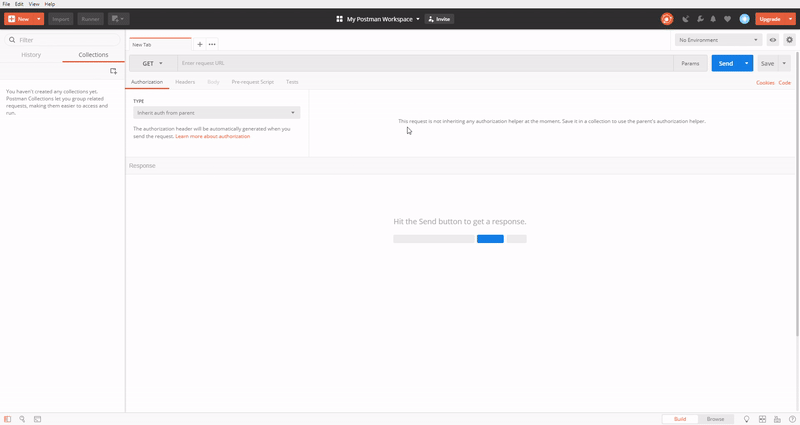This screenshot has height=425, width=800.
Task: Select the New Tab request tab
Action: click(160, 44)
